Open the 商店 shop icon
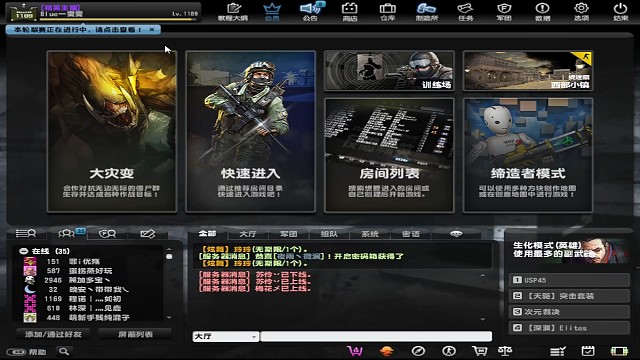The width and height of the screenshot is (640, 360). click(x=349, y=12)
